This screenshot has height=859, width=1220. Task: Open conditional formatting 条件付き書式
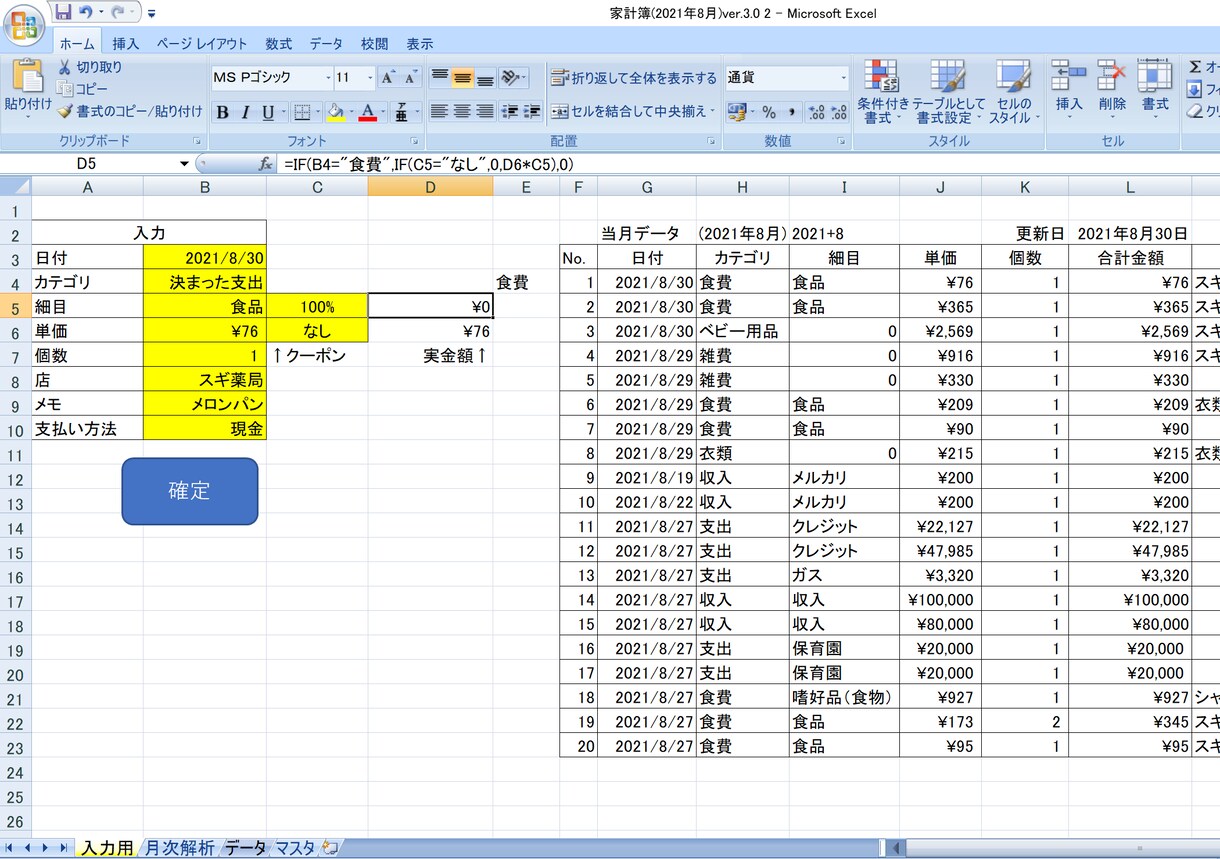(883, 92)
